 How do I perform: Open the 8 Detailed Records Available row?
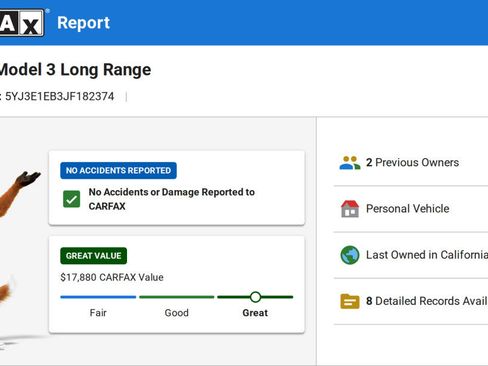[411, 301]
